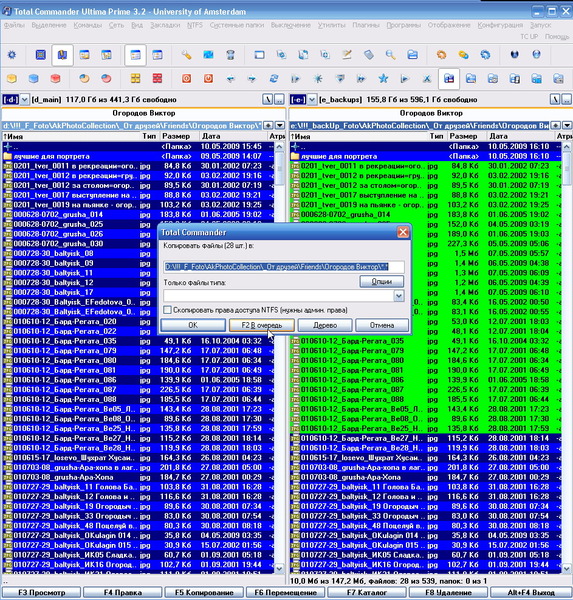Click the blue gear settings toolbar icon
The image size is (573, 600).
point(12,55)
